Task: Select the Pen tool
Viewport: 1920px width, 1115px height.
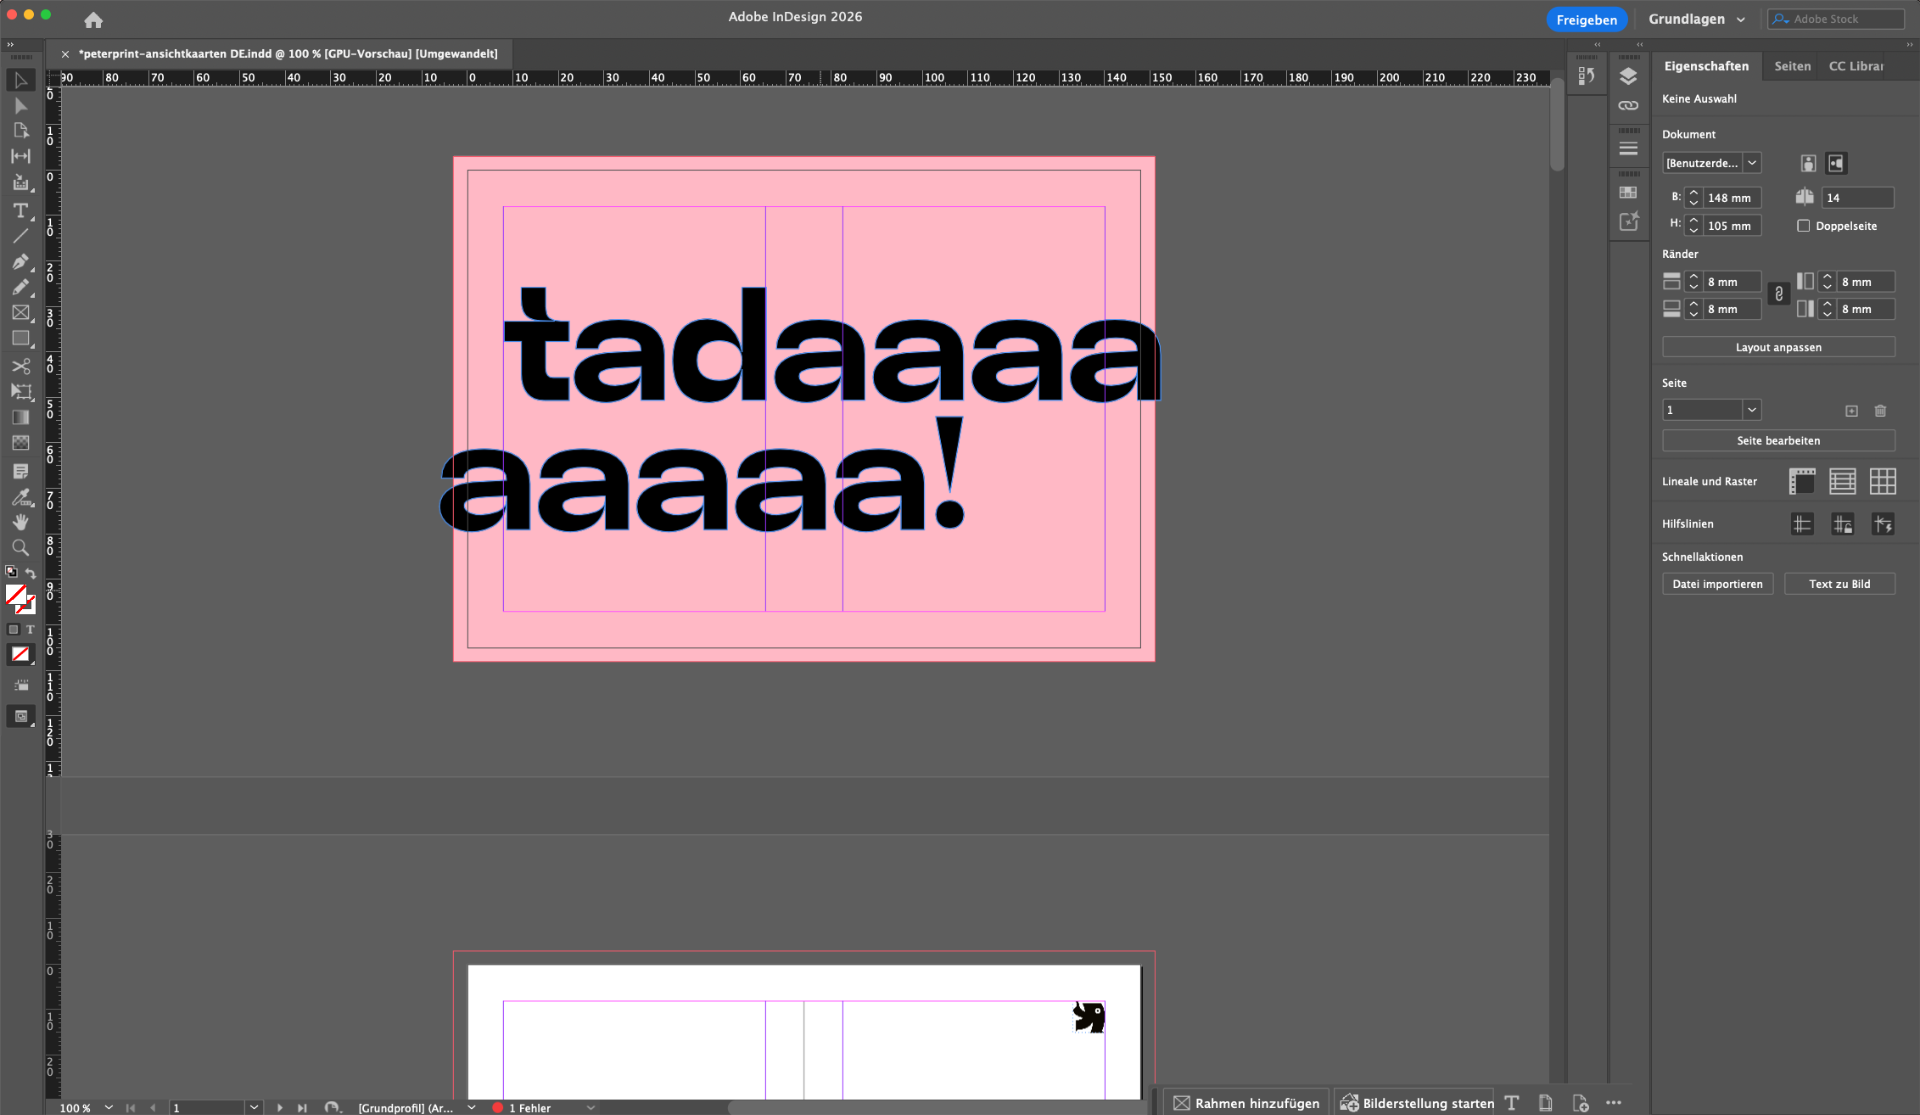Action: pyautogui.click(x=20, y=262)
